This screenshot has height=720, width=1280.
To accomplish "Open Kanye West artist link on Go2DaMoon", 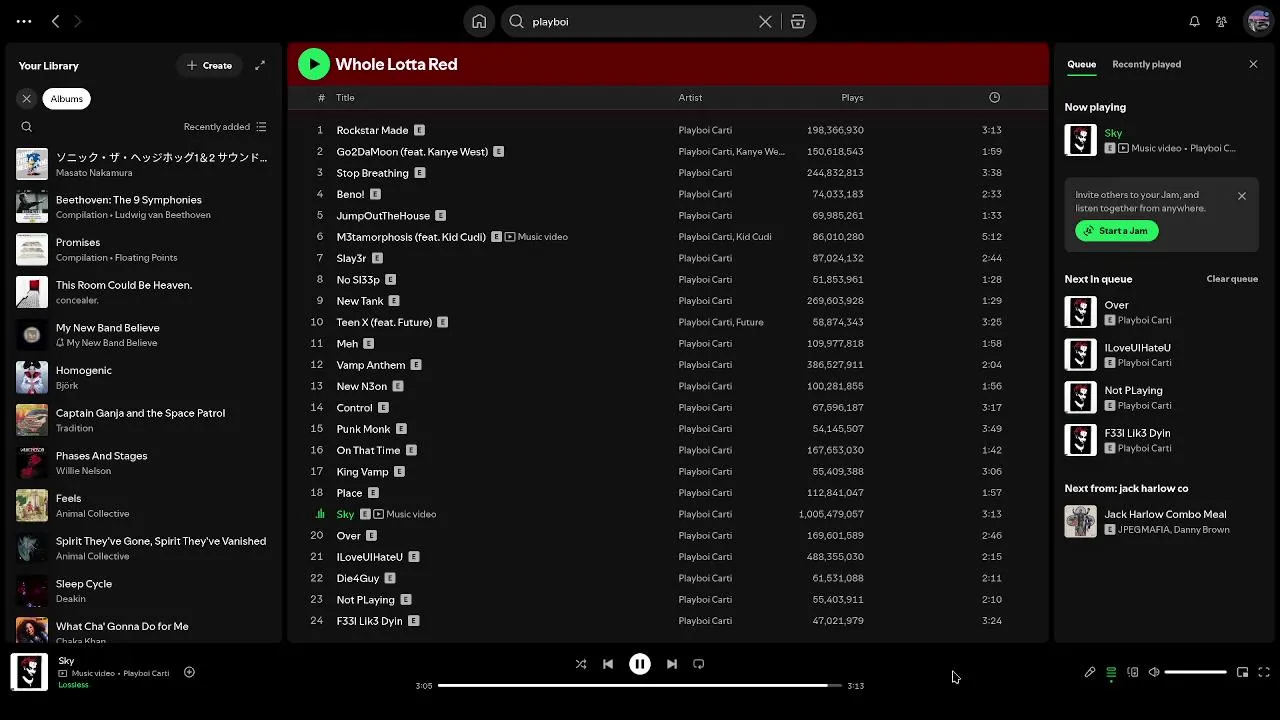I will [x=760, y=152].
